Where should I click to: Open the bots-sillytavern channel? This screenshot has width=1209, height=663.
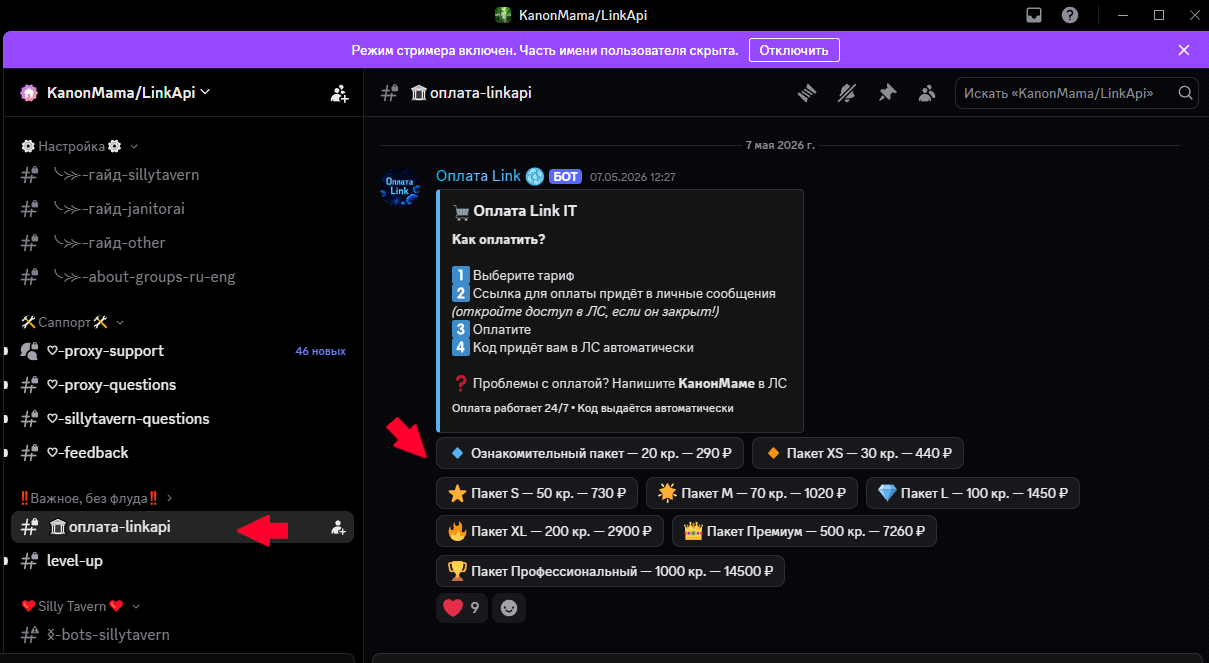pos(182,635)
